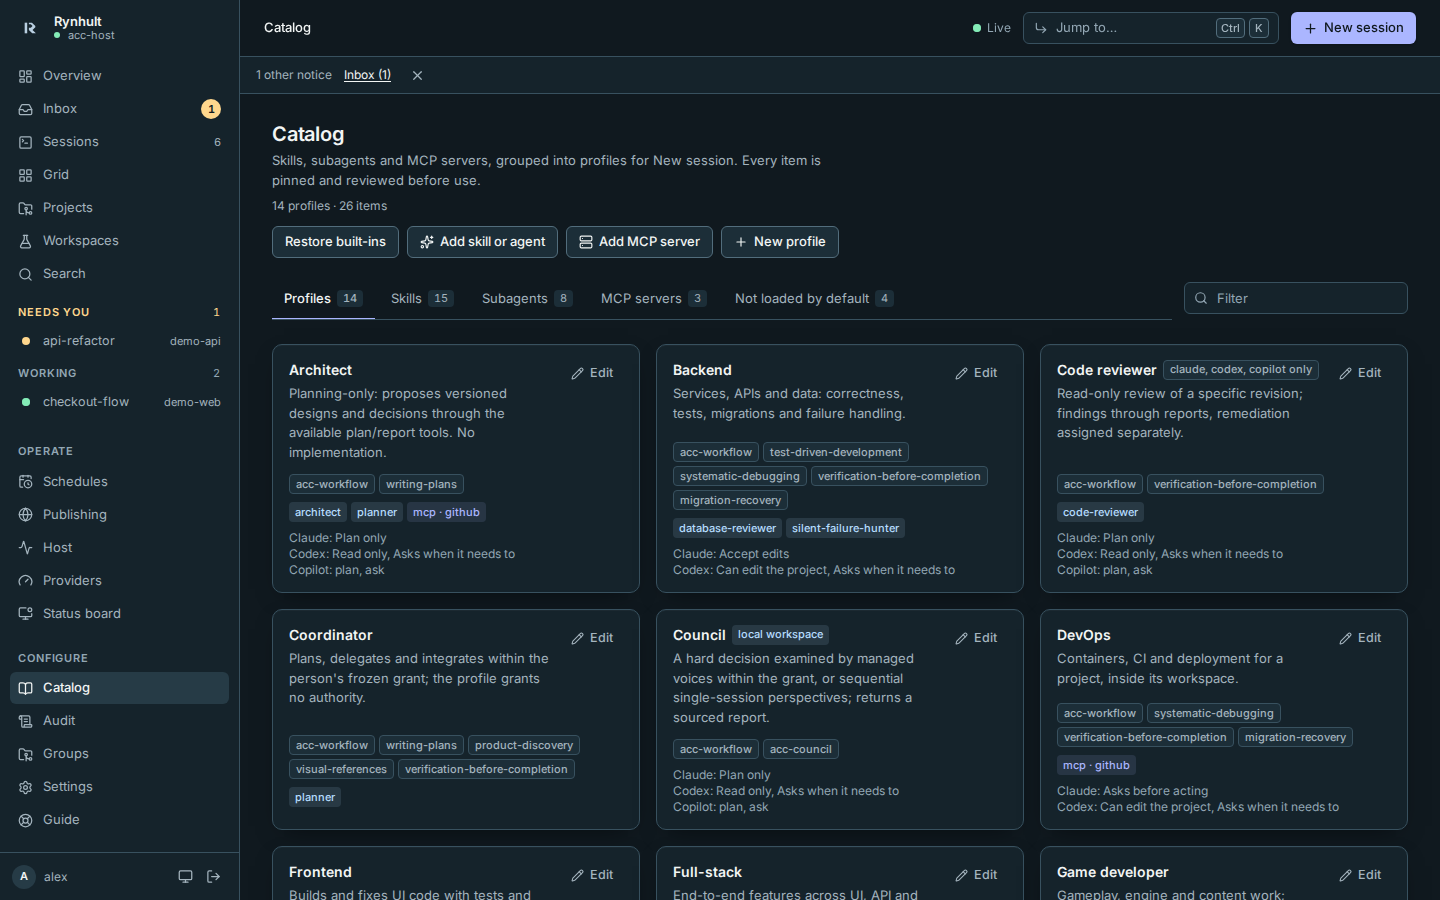Click the sign-out icon next to alex

[213, 877]
